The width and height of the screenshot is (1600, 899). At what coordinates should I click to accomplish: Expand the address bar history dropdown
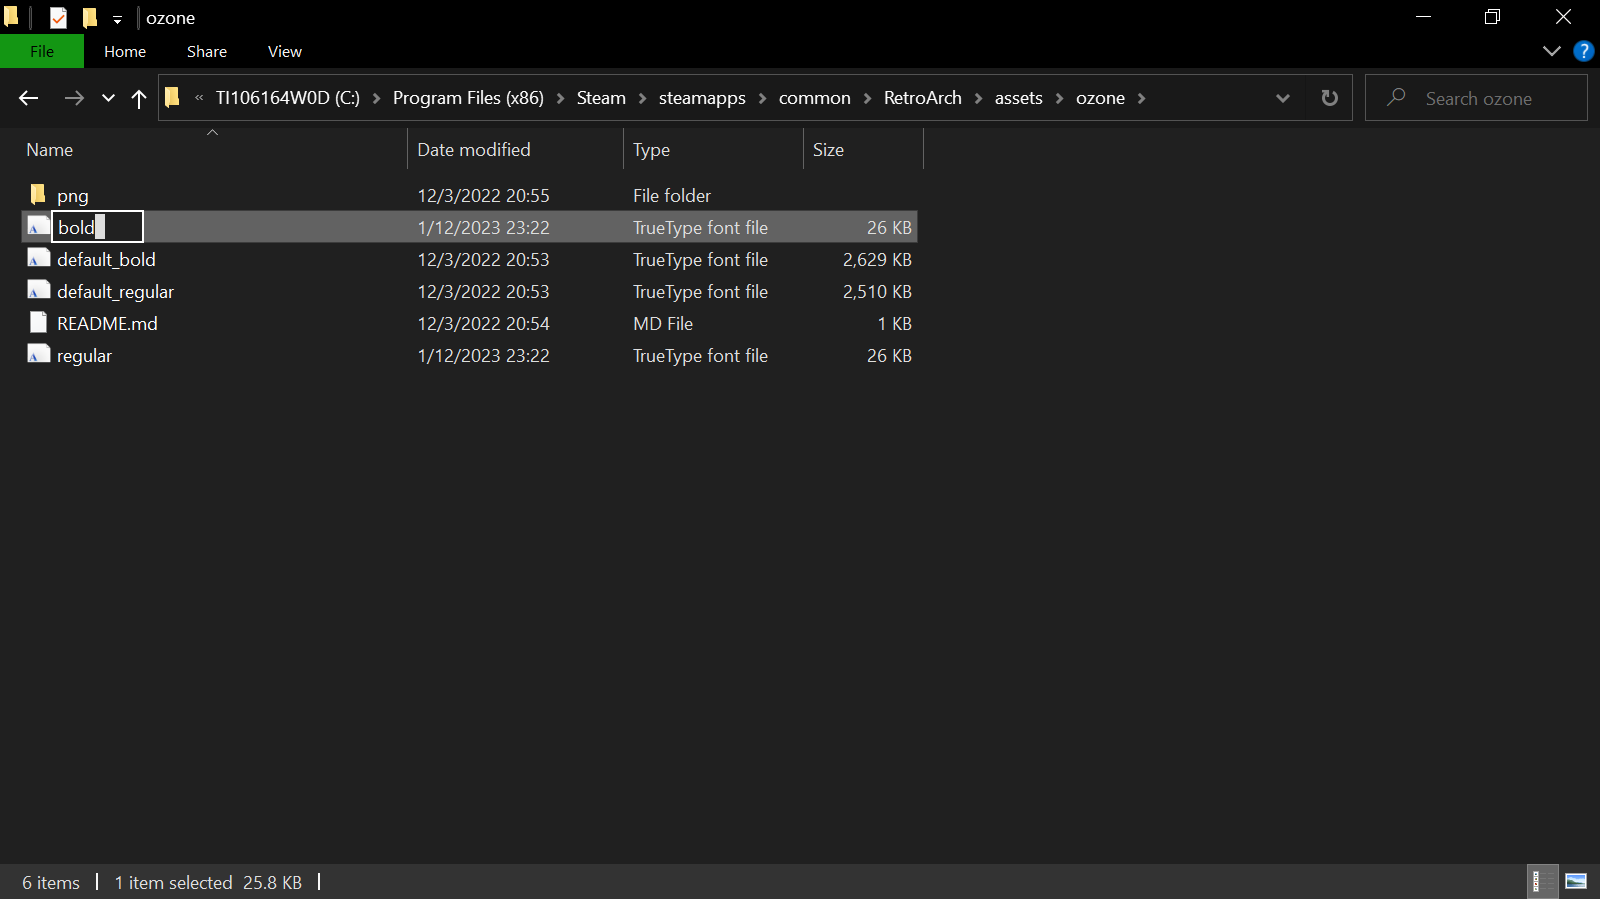click(x=1283, y=98)
